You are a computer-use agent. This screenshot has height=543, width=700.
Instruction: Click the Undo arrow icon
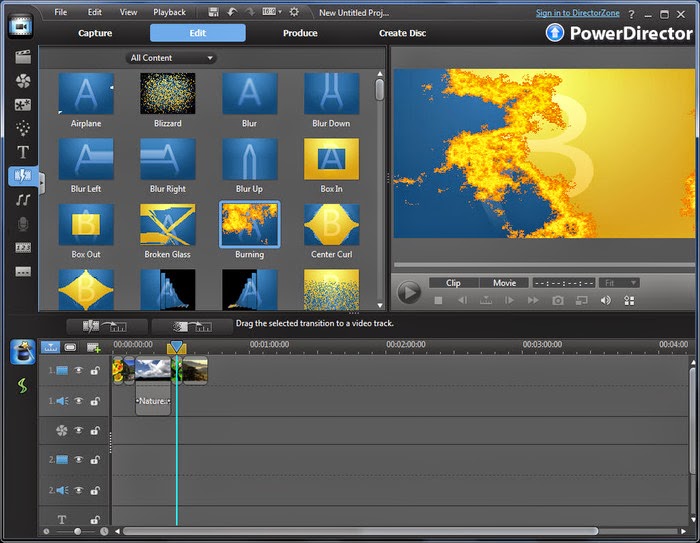coord(232,12)
